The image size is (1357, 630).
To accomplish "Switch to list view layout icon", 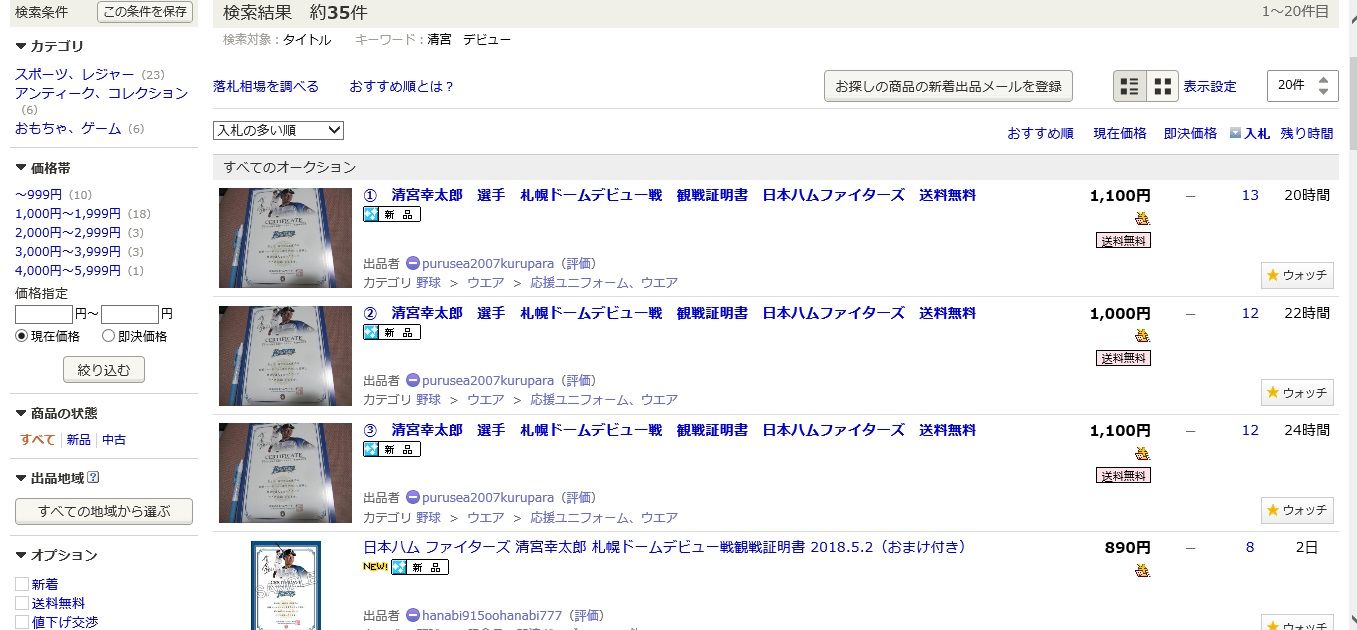I will (1130, 86).
